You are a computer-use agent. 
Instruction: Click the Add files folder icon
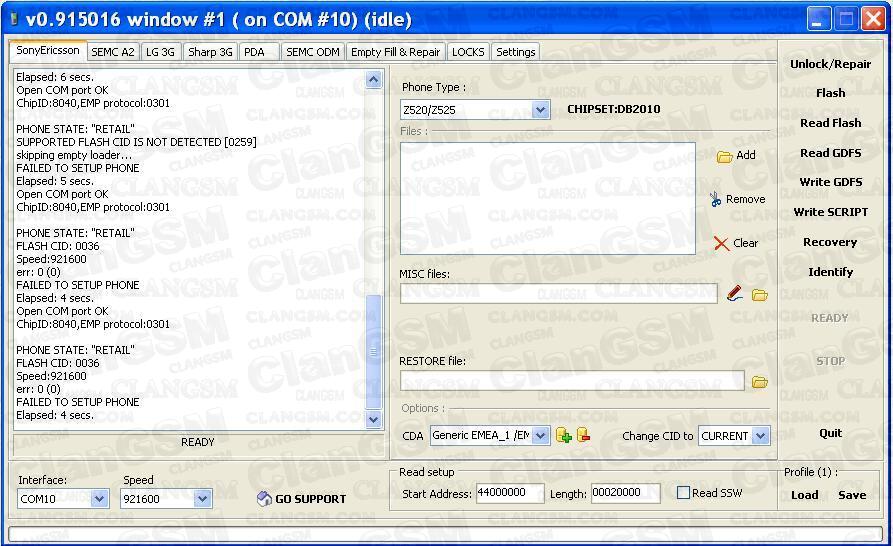pos(724,157)
